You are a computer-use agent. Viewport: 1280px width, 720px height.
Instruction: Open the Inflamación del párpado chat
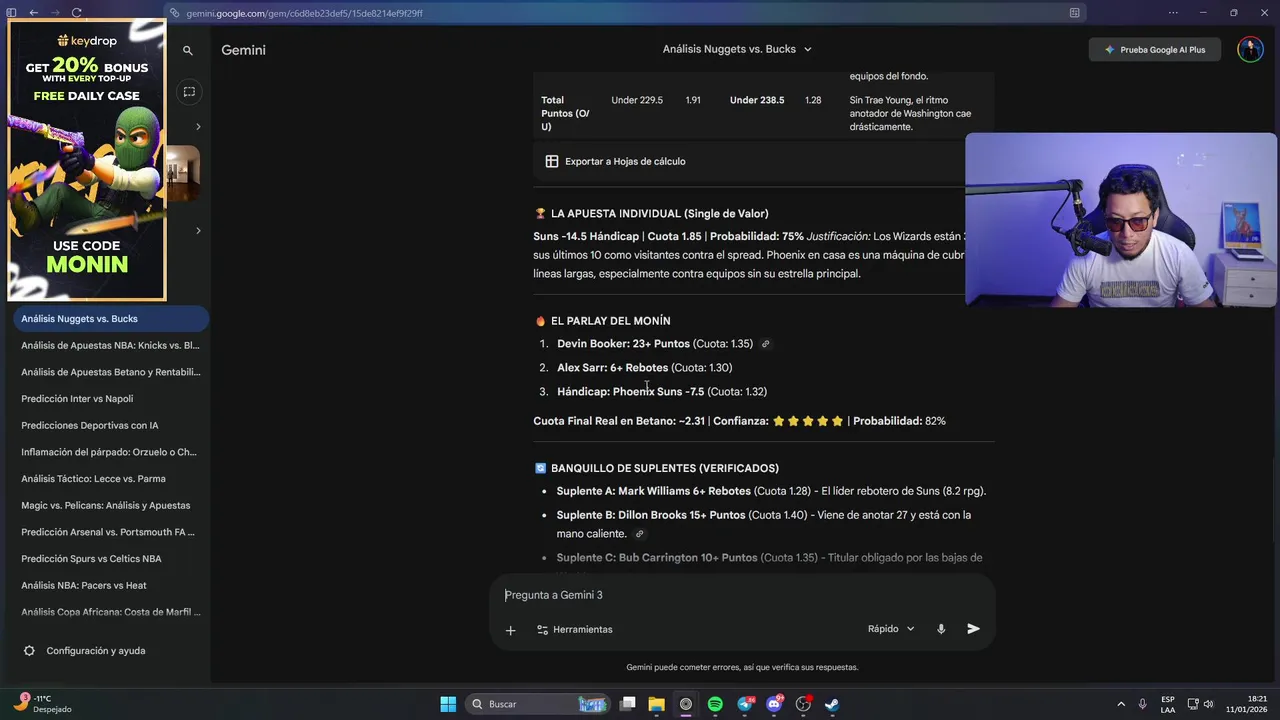coord(110,452)
